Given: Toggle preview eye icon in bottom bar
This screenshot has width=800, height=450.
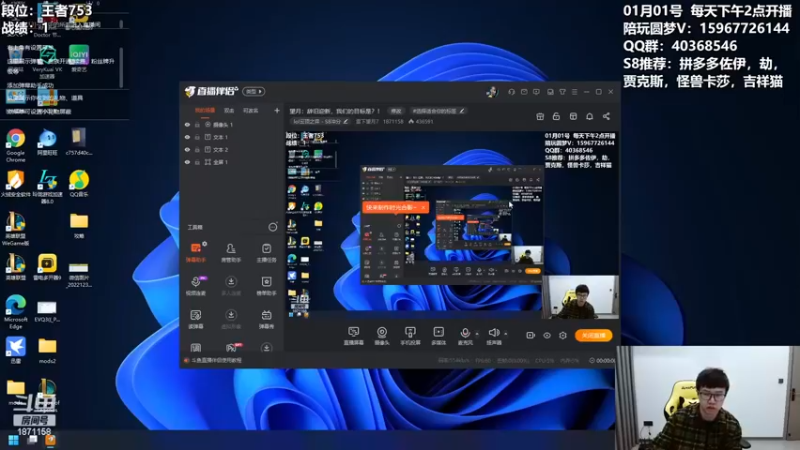Looking at the screenshot, I should pos(546,335).
